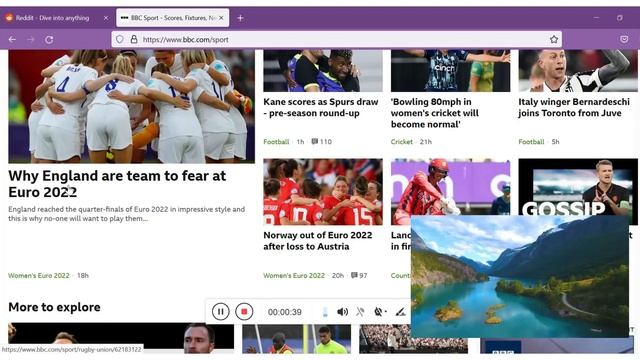Go forward in browser history
640x360 pixels.
pyautogui.click(x=31, y=40)
